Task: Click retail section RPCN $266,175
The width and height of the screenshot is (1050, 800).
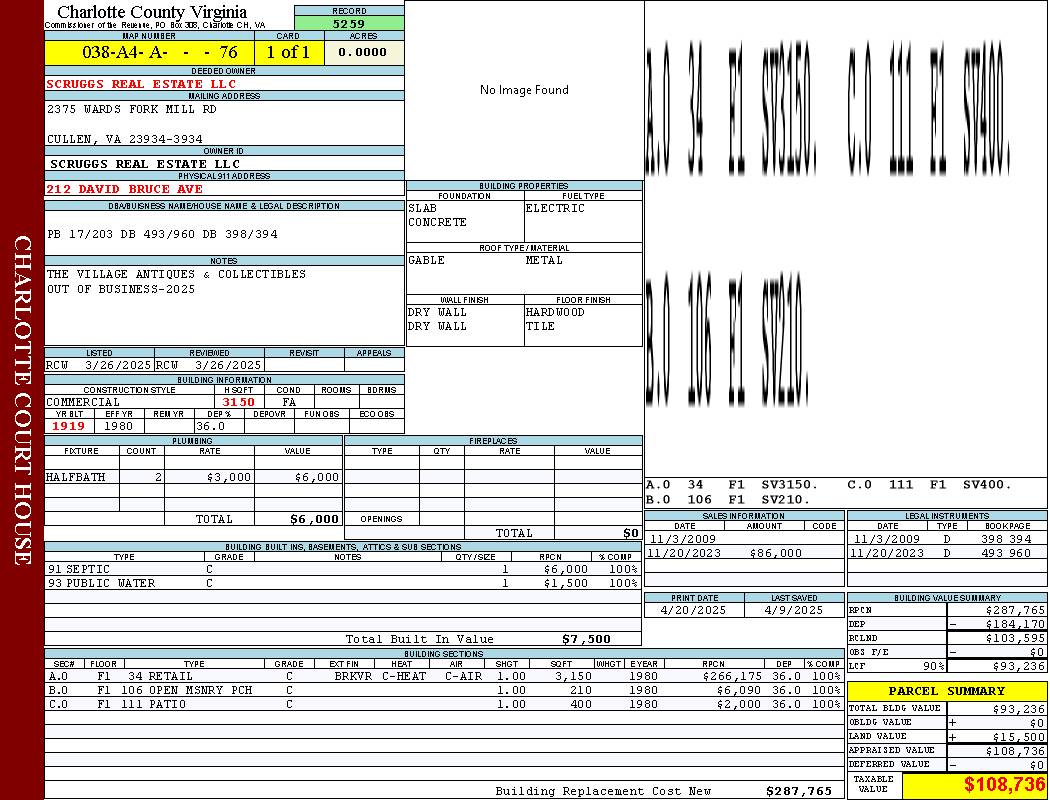Action: (731, 676)
